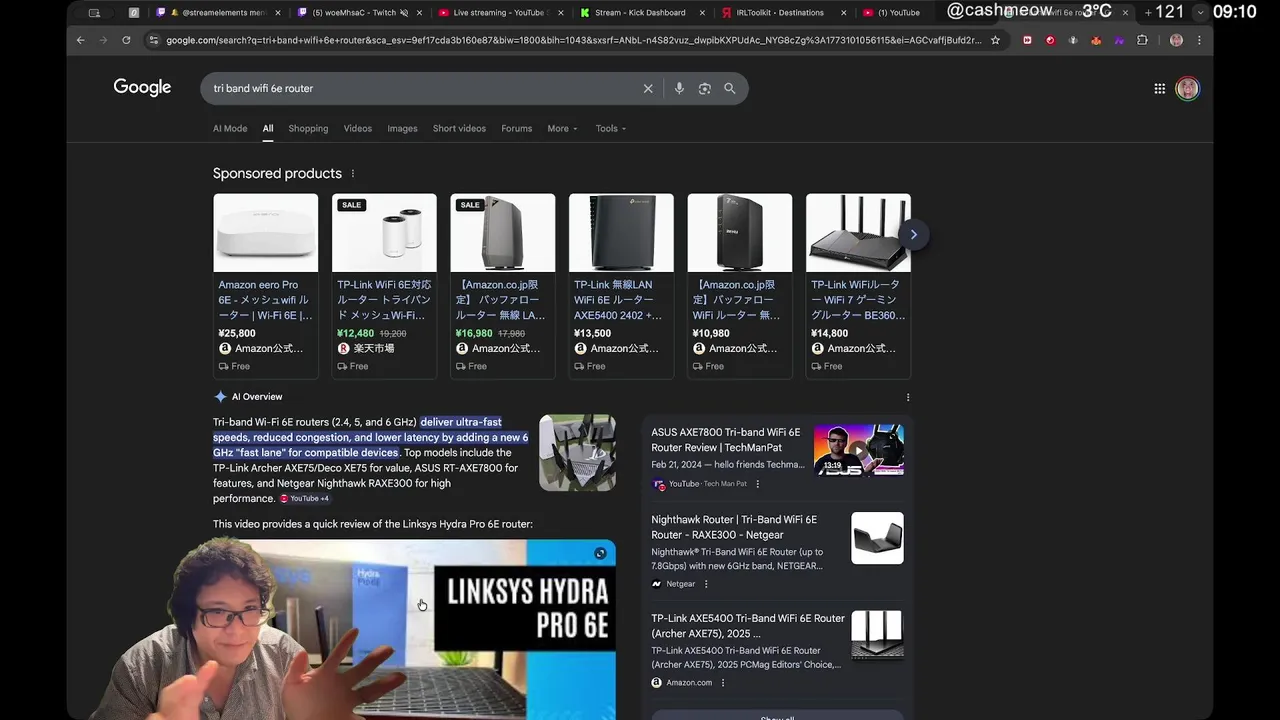Start voice search with the microphone icon
The height and width of the screenshot is (720, 1280).
tap(679, 88)
